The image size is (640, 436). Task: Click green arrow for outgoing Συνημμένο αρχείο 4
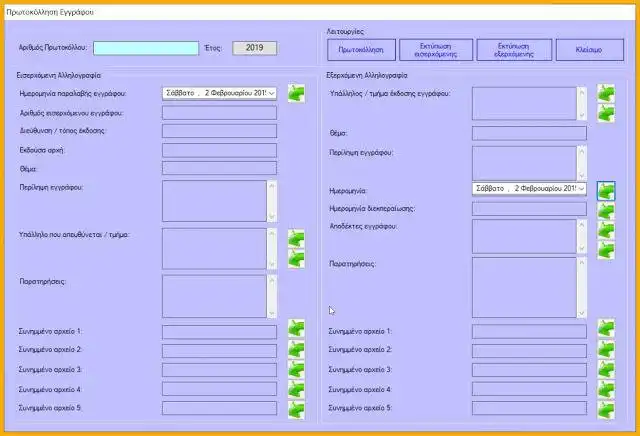pyautogui.click(x=606, y=389)
